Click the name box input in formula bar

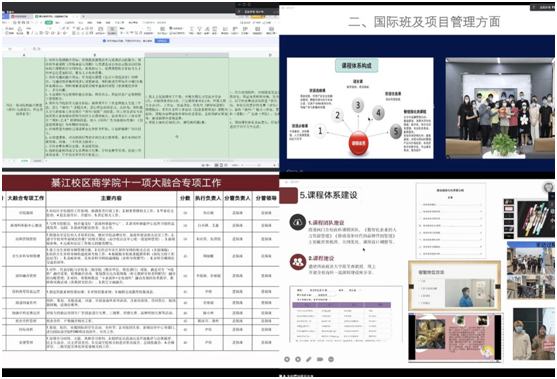coord(16,49)
